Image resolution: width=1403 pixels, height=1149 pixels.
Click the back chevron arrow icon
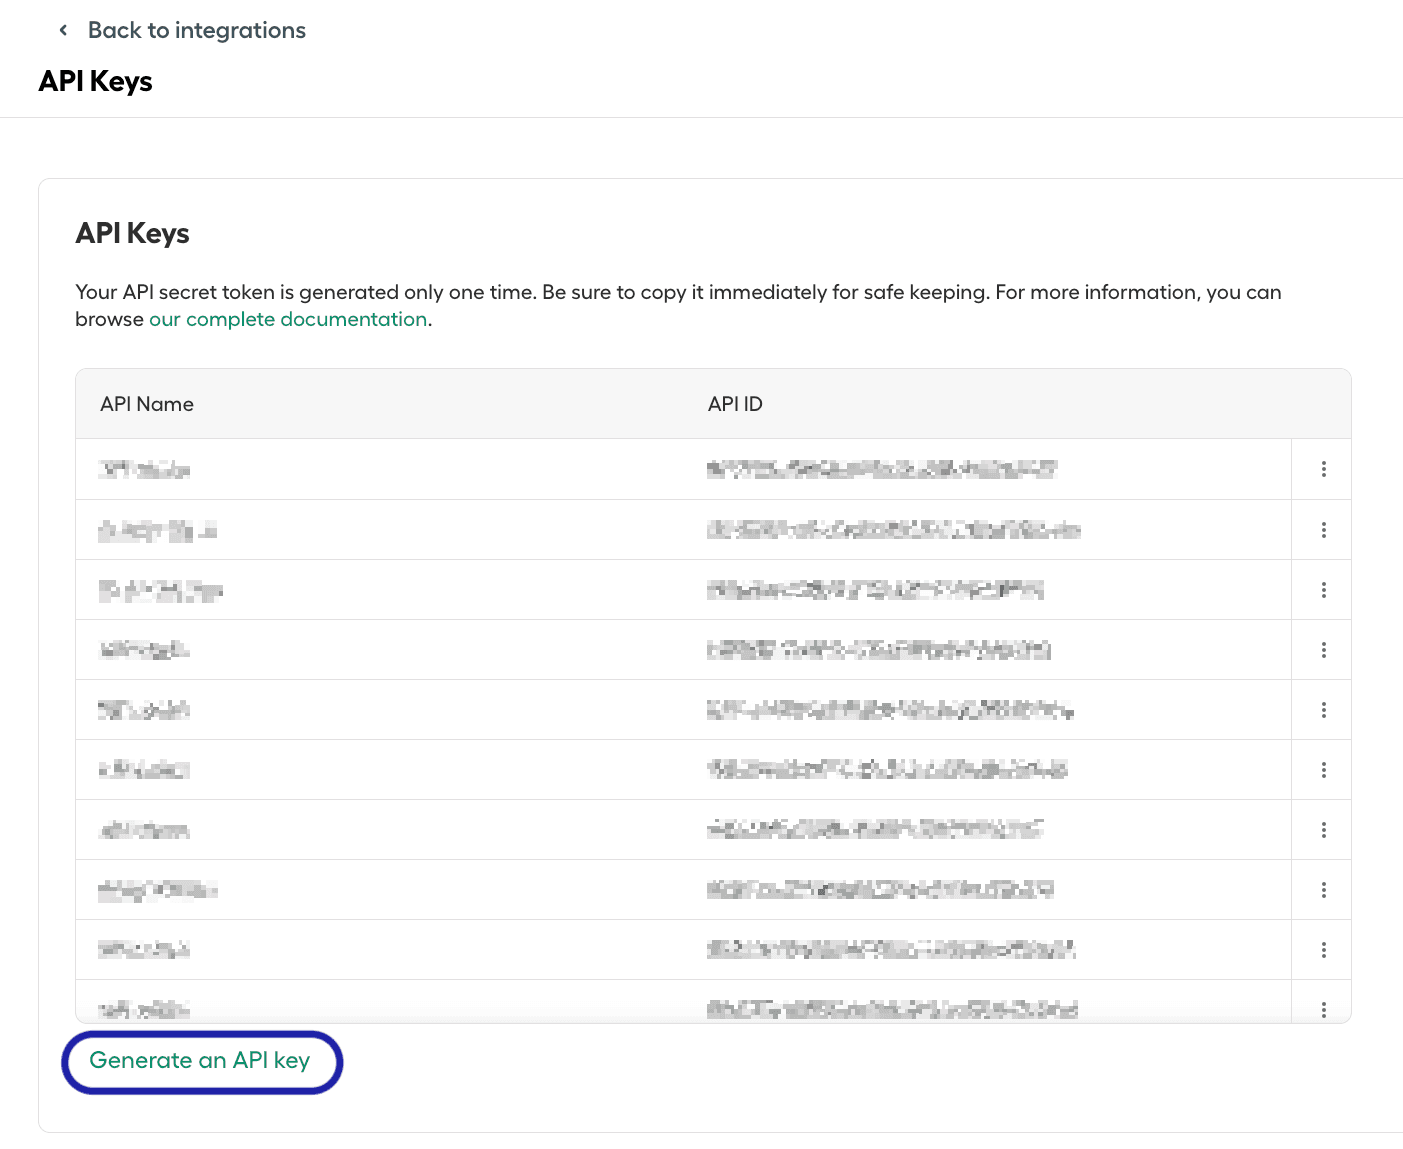point(63,30)
